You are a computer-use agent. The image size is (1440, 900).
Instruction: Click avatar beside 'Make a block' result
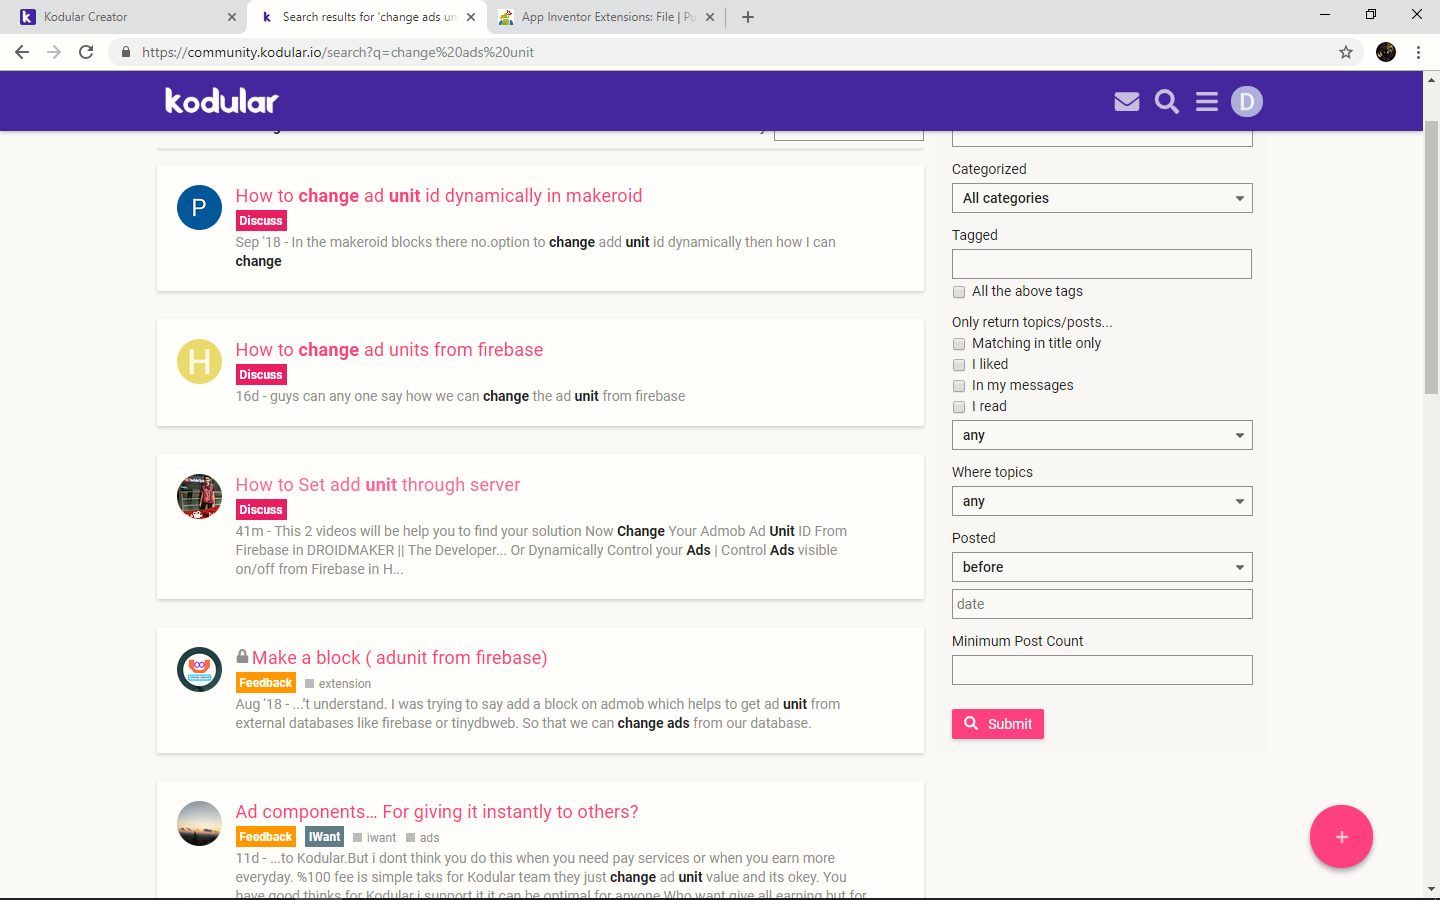coord(199,669)
